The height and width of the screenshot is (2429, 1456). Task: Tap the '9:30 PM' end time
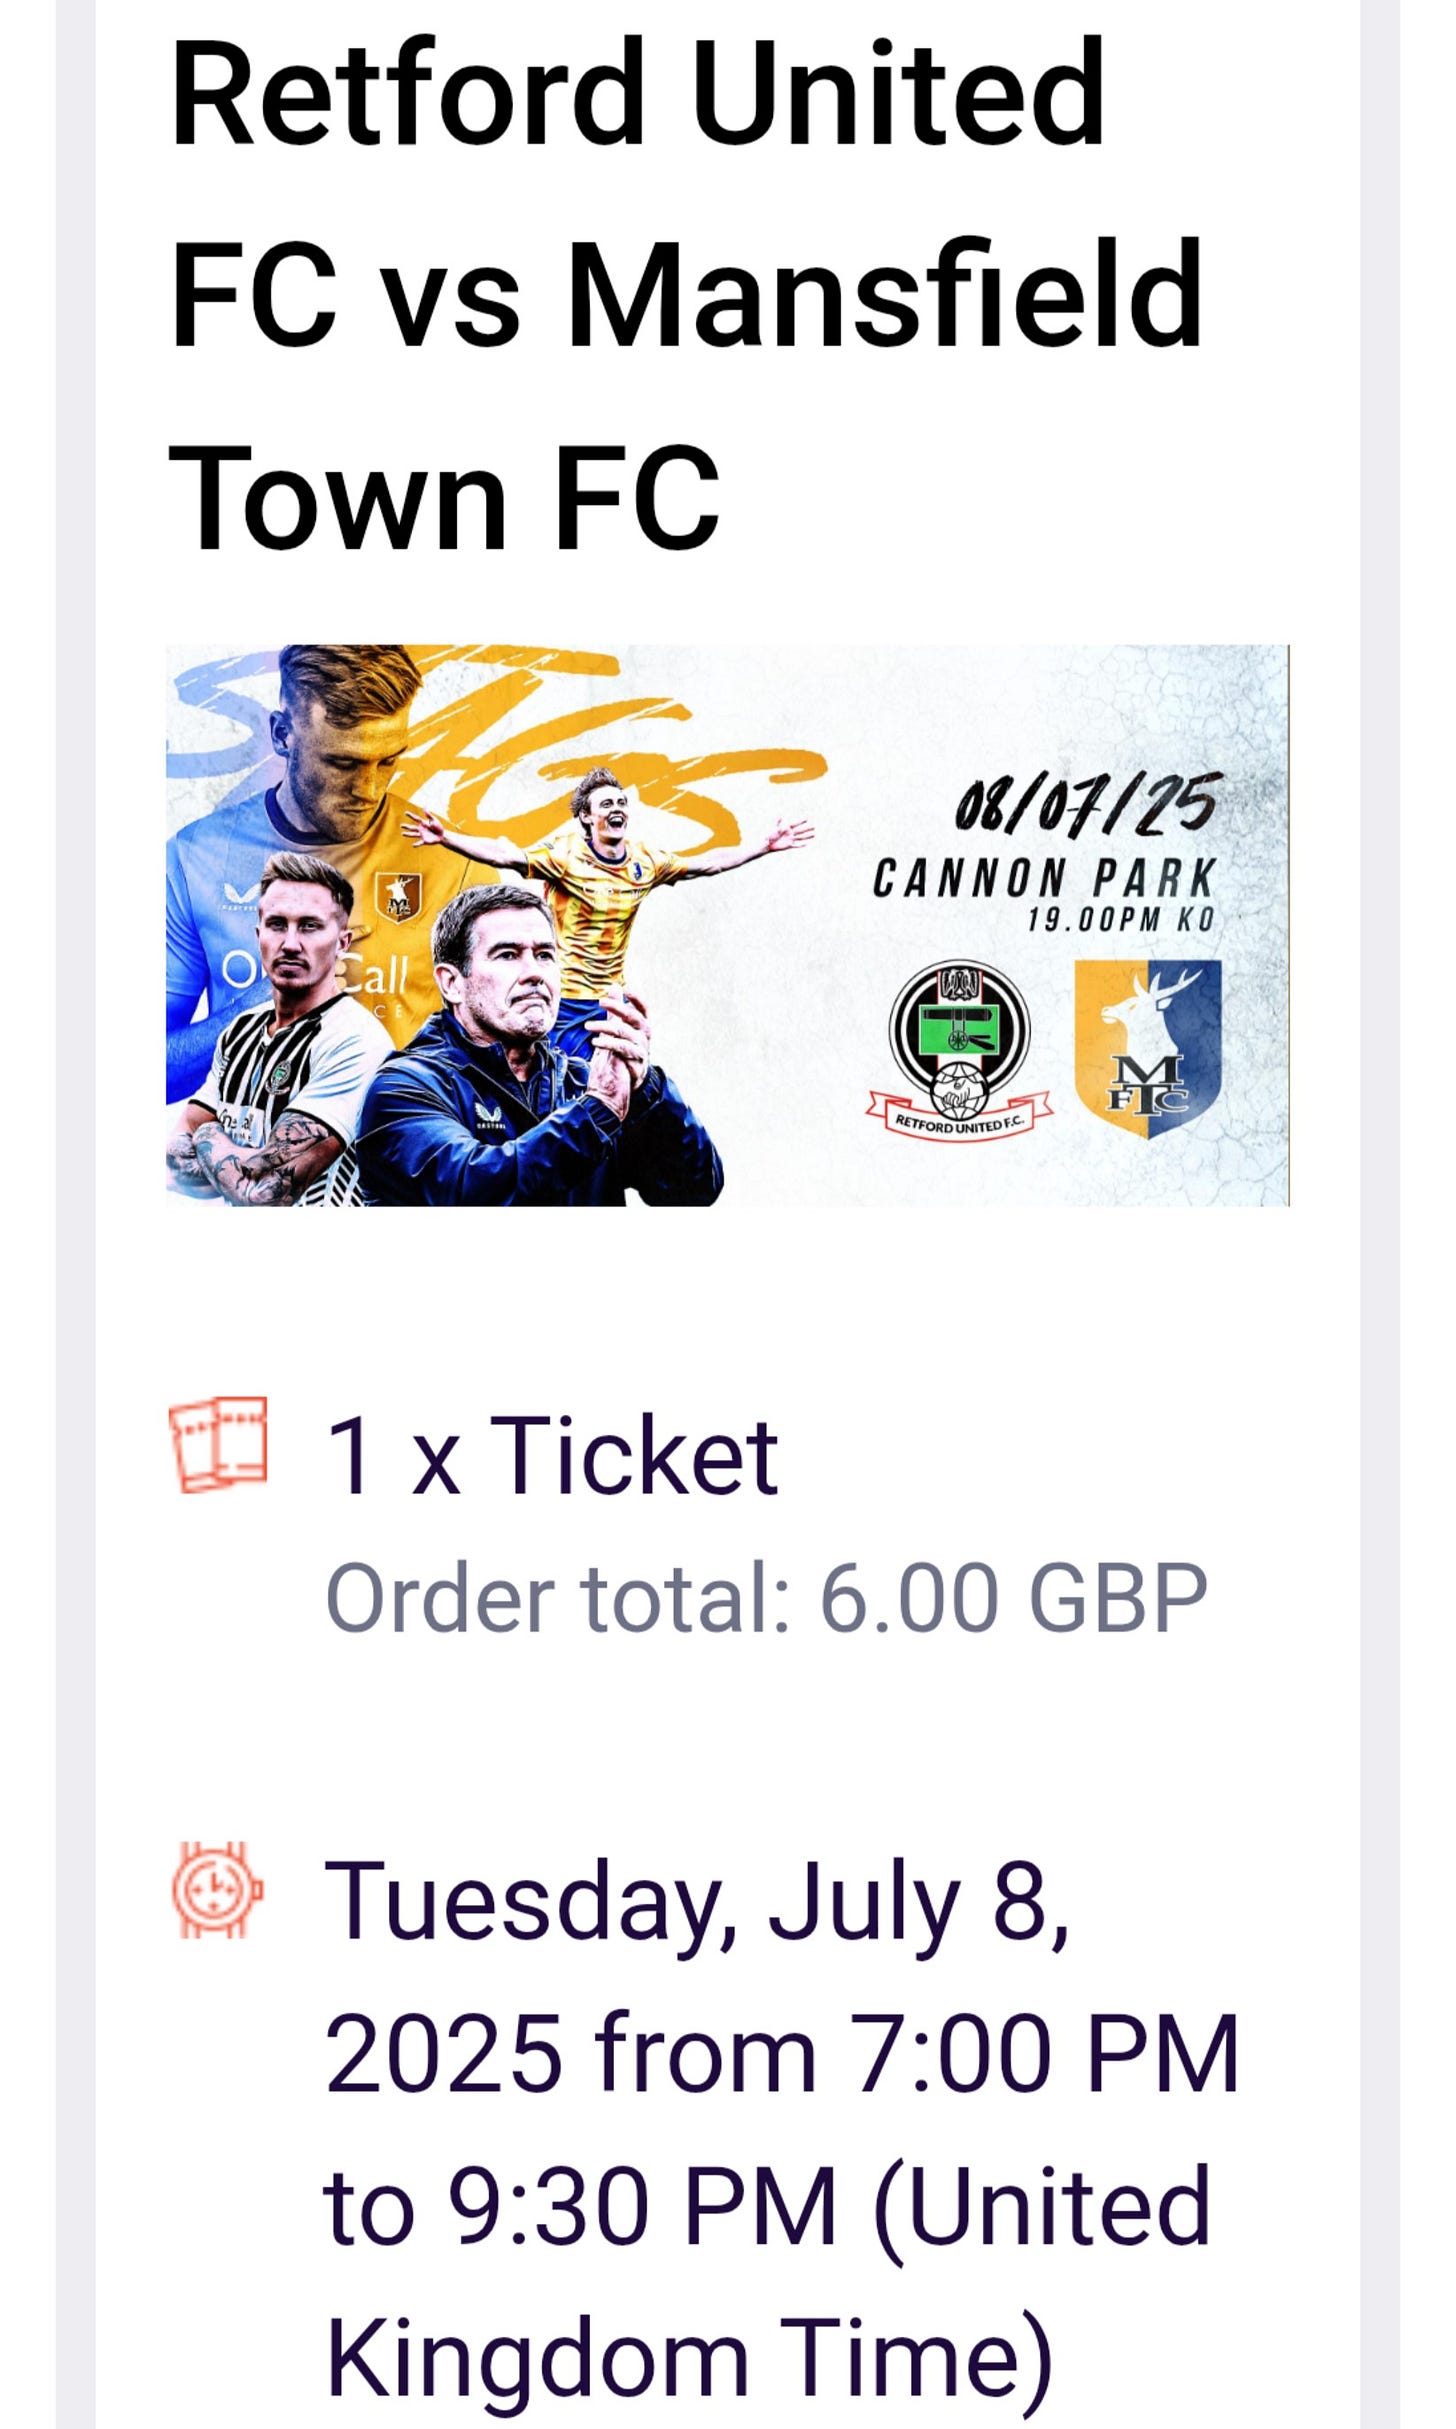640,2206
